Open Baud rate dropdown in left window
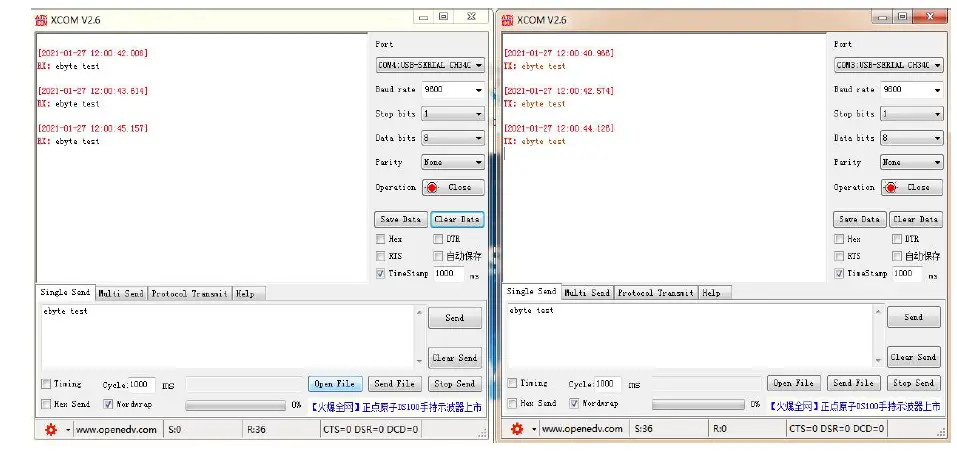The width and height of the screenshot is (957, 456). click(x=453, y=90)
